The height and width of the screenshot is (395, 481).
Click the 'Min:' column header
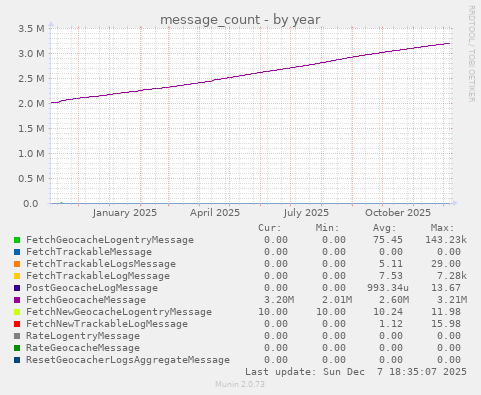point(327,228)
